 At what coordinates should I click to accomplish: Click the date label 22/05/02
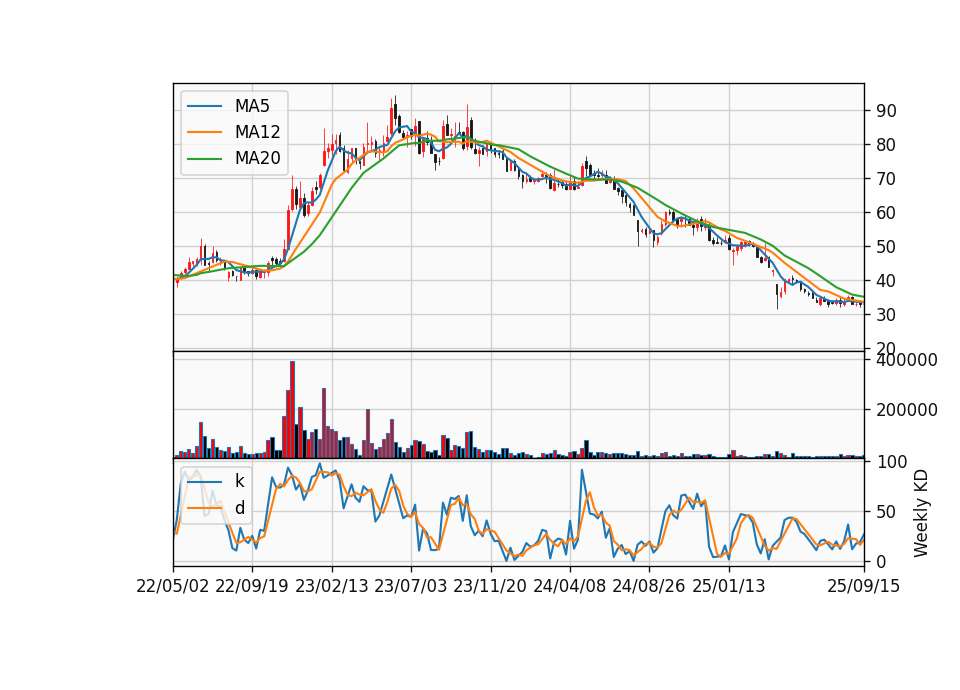(173, 586)
